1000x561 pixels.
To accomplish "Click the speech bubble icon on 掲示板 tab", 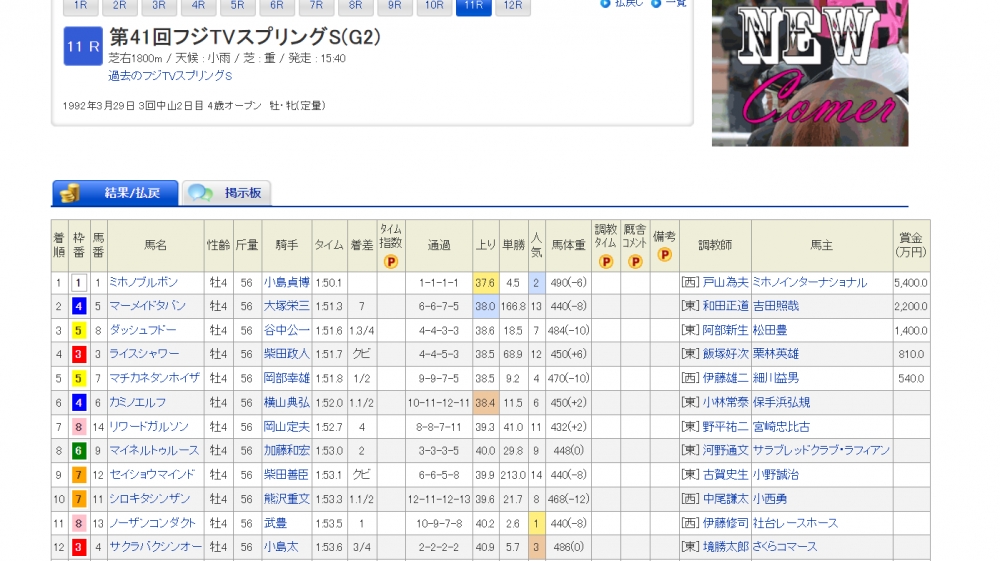I will [200, 193].
